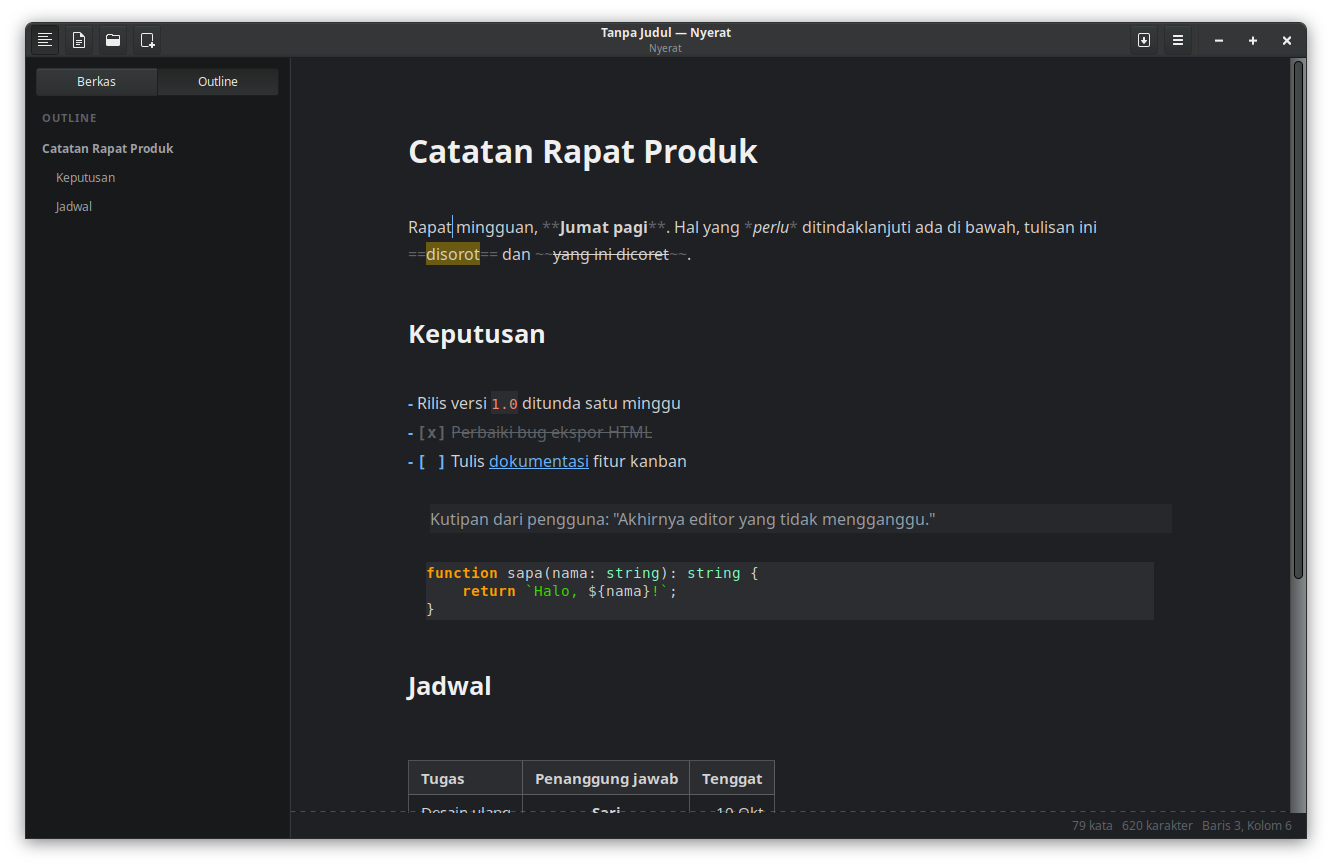
Task: Click the Baris 3, Kolom 6 status indicator
Action: (1247, 826)
